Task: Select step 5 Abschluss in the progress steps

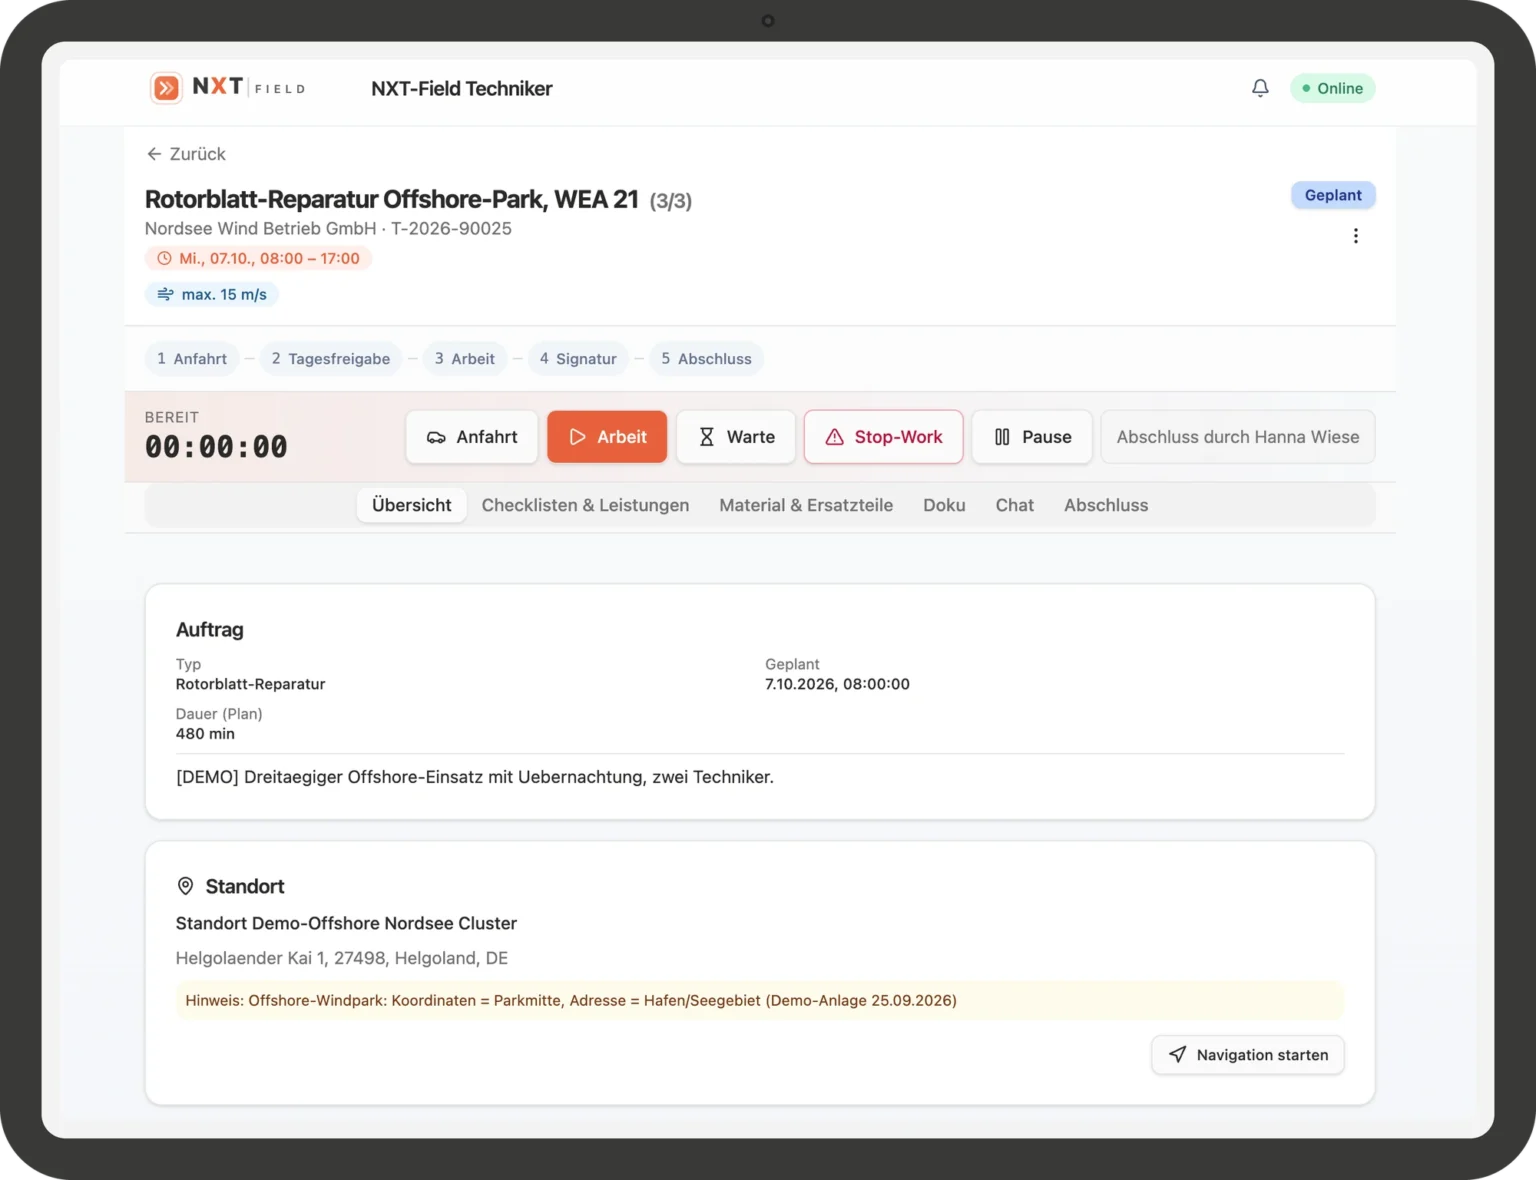Action: pos(706,359)
